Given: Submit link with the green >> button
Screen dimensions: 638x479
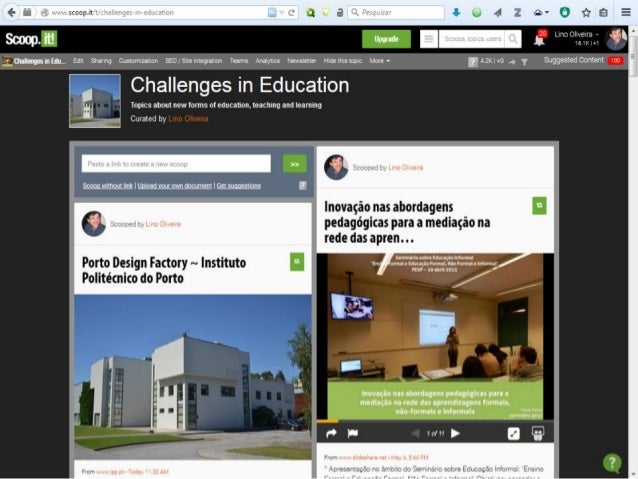Looking at the screenshot, I should tap(295, 164).
